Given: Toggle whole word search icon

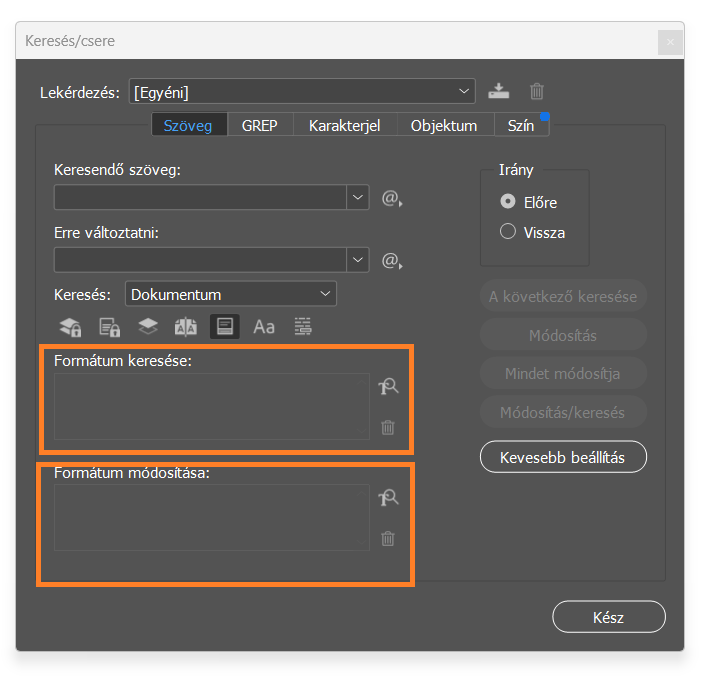Looking at the screenshot, I should click(x=303, y=326).
